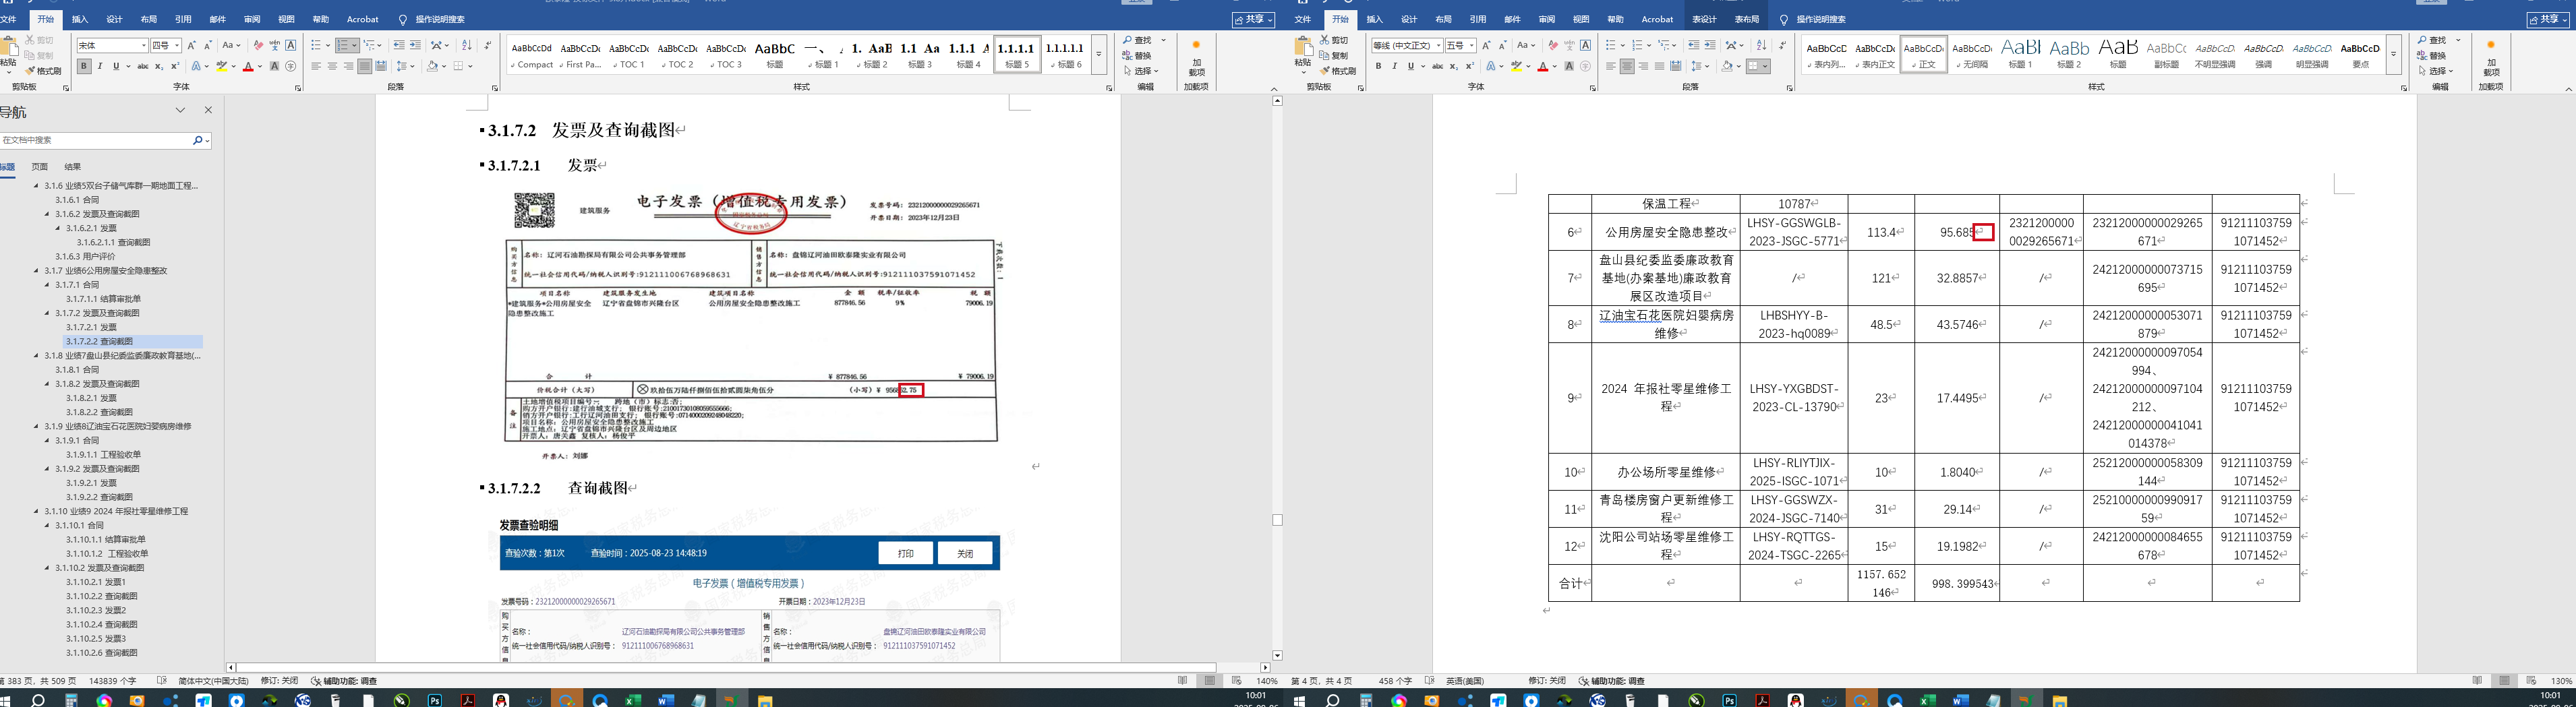Toggle strikethrough in the left Word window
The image size is (2576, 707).
pos(143,66)
